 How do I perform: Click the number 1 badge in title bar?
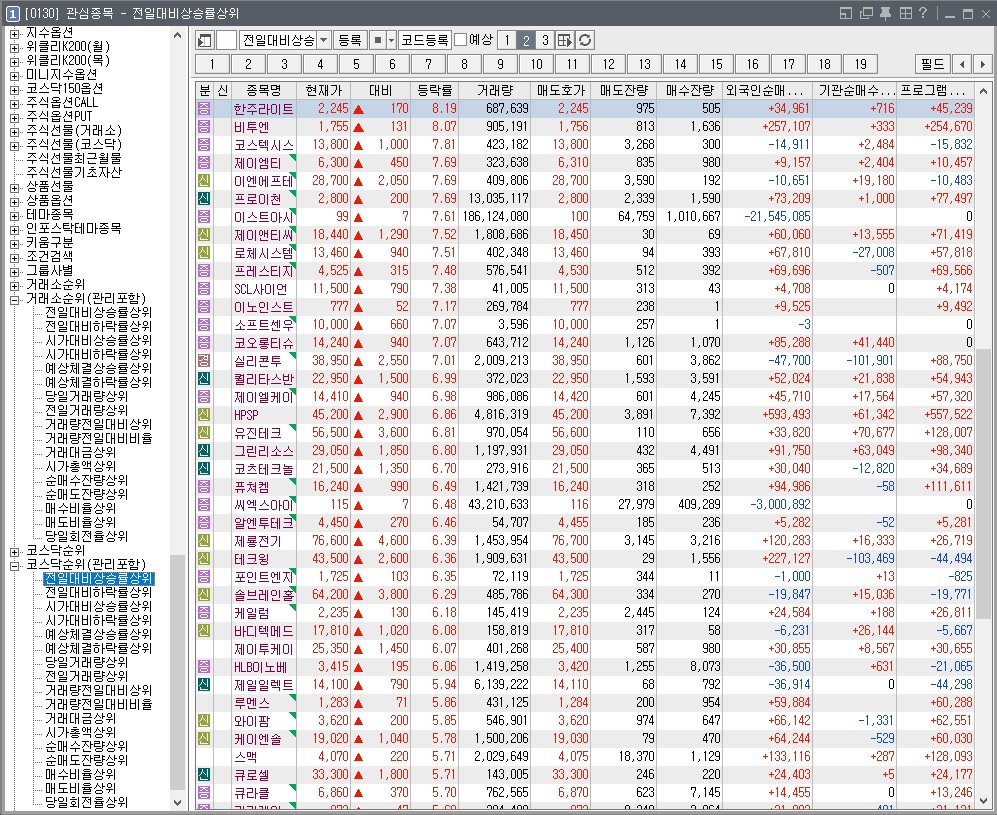(13, 13)
